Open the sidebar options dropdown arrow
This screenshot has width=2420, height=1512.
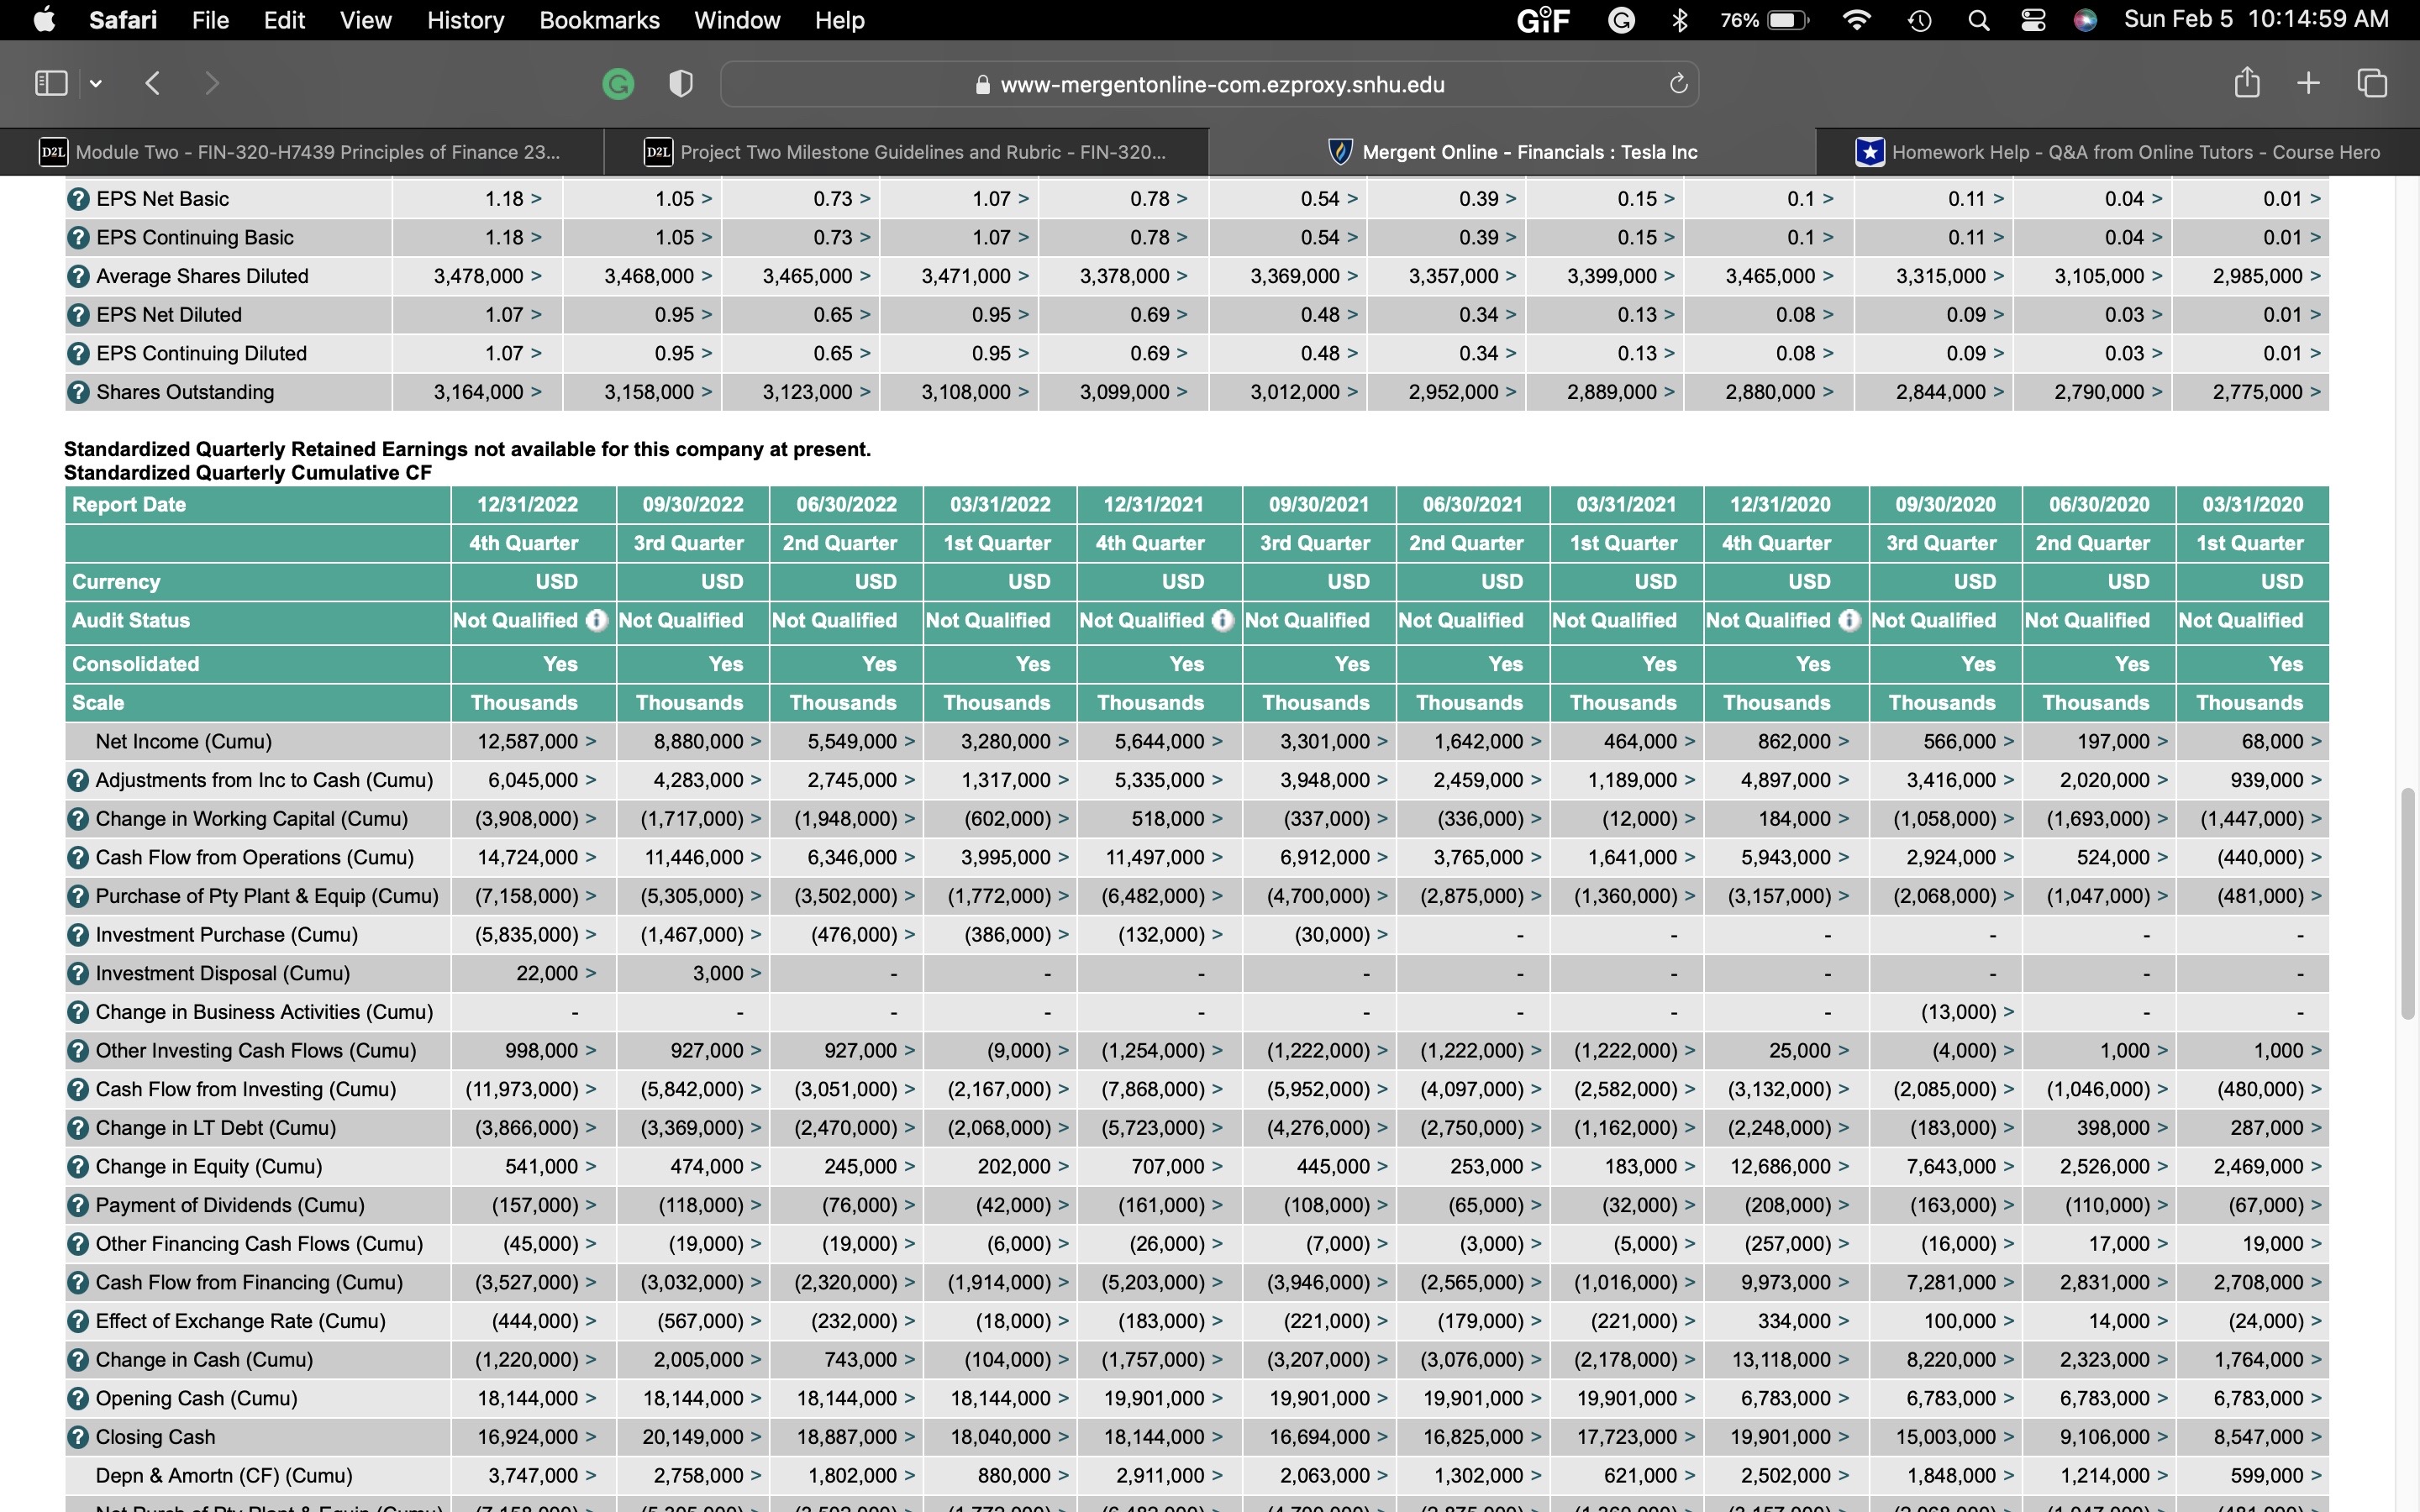(x=96, y=84)
